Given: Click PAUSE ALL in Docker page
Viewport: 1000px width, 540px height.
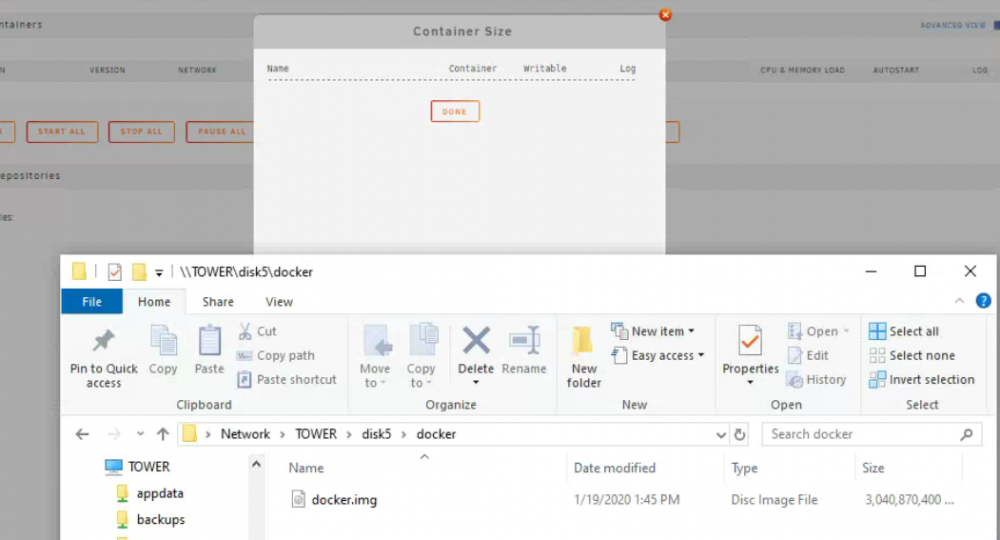Looking at the screenshot, I should click(x=221, y=132).
